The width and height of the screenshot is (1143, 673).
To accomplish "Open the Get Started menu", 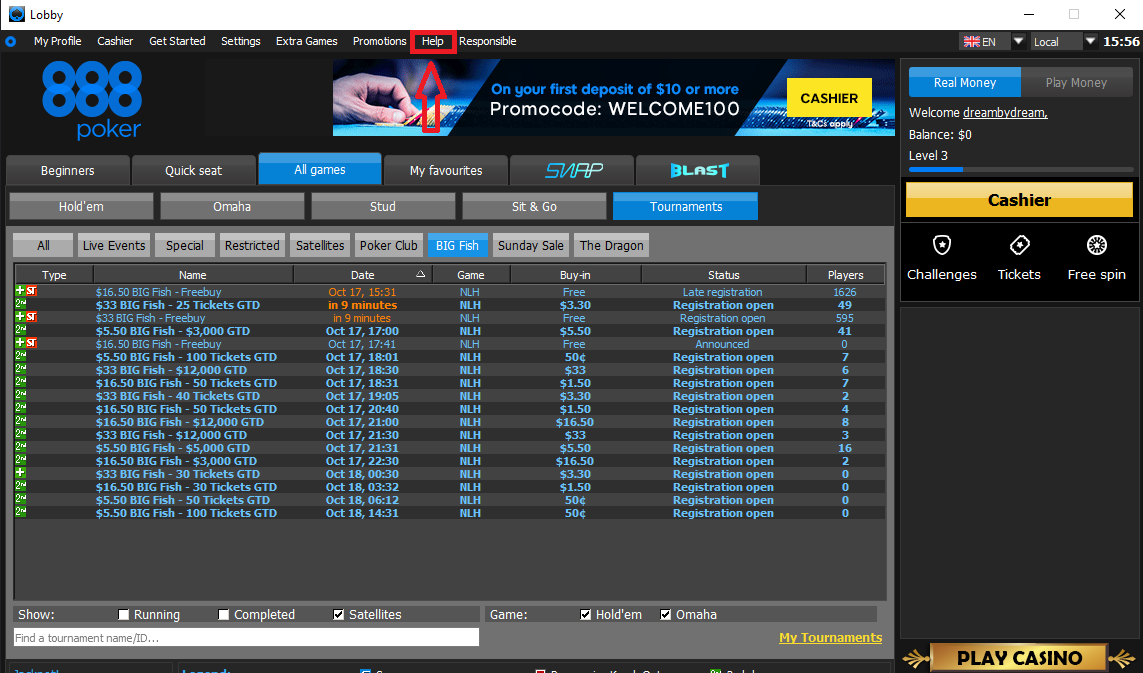I will (x=177, y=42).
